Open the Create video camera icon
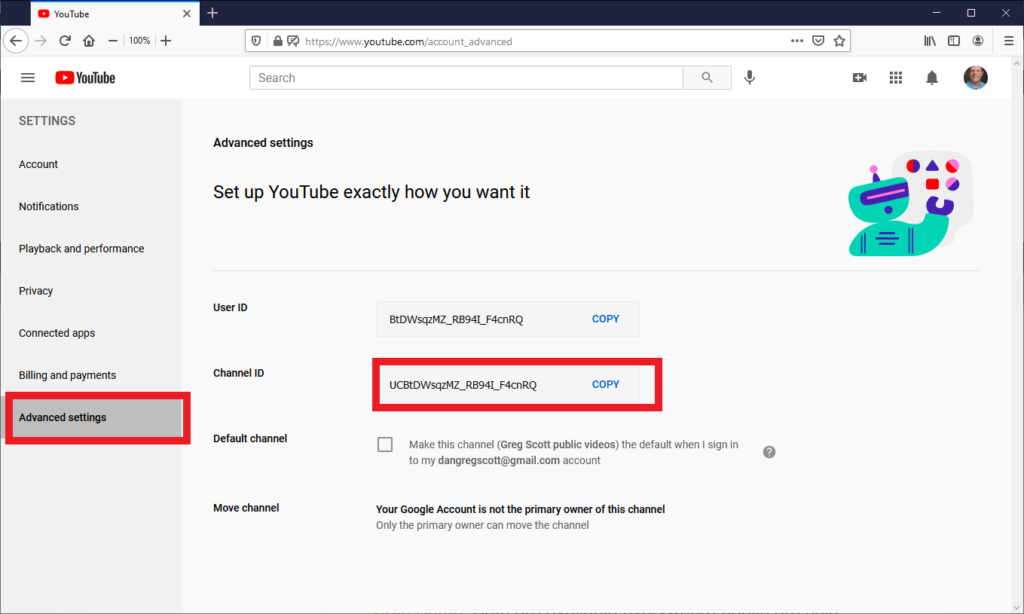Image resolution: width=1024 pixels, height=614 pixels. [859, 78]
